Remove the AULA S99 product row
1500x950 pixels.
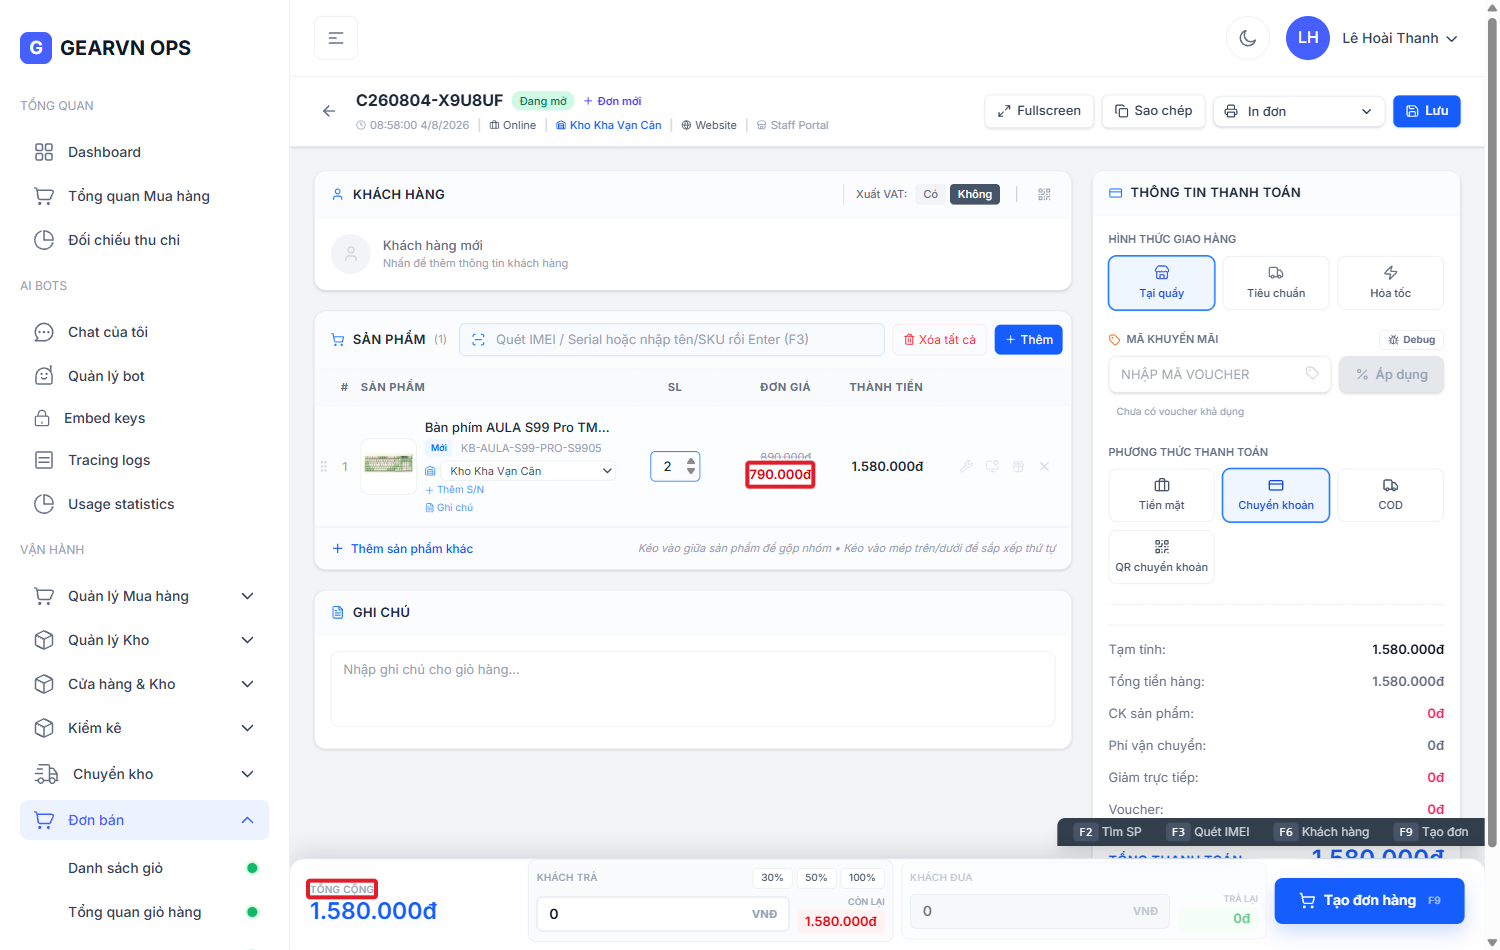(1044, 466)
